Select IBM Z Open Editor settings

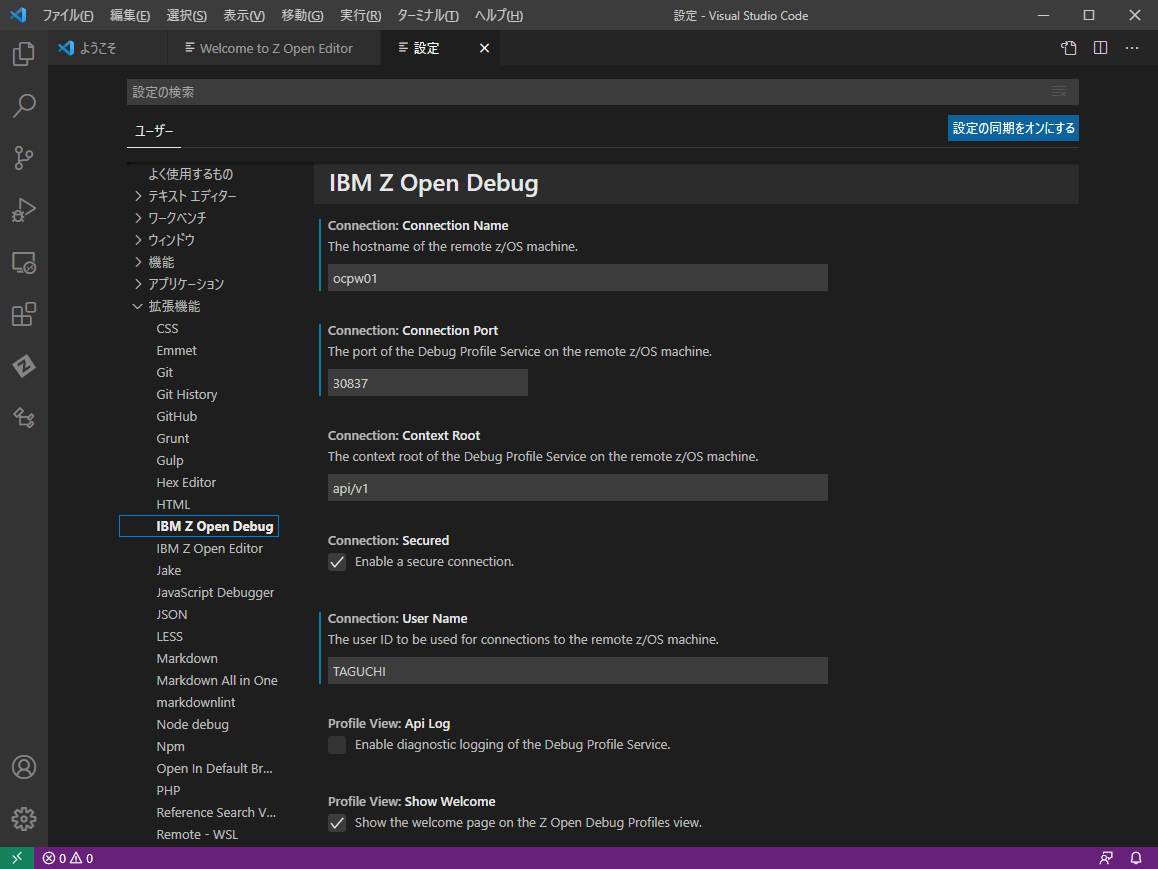click(x=210, y=549)
